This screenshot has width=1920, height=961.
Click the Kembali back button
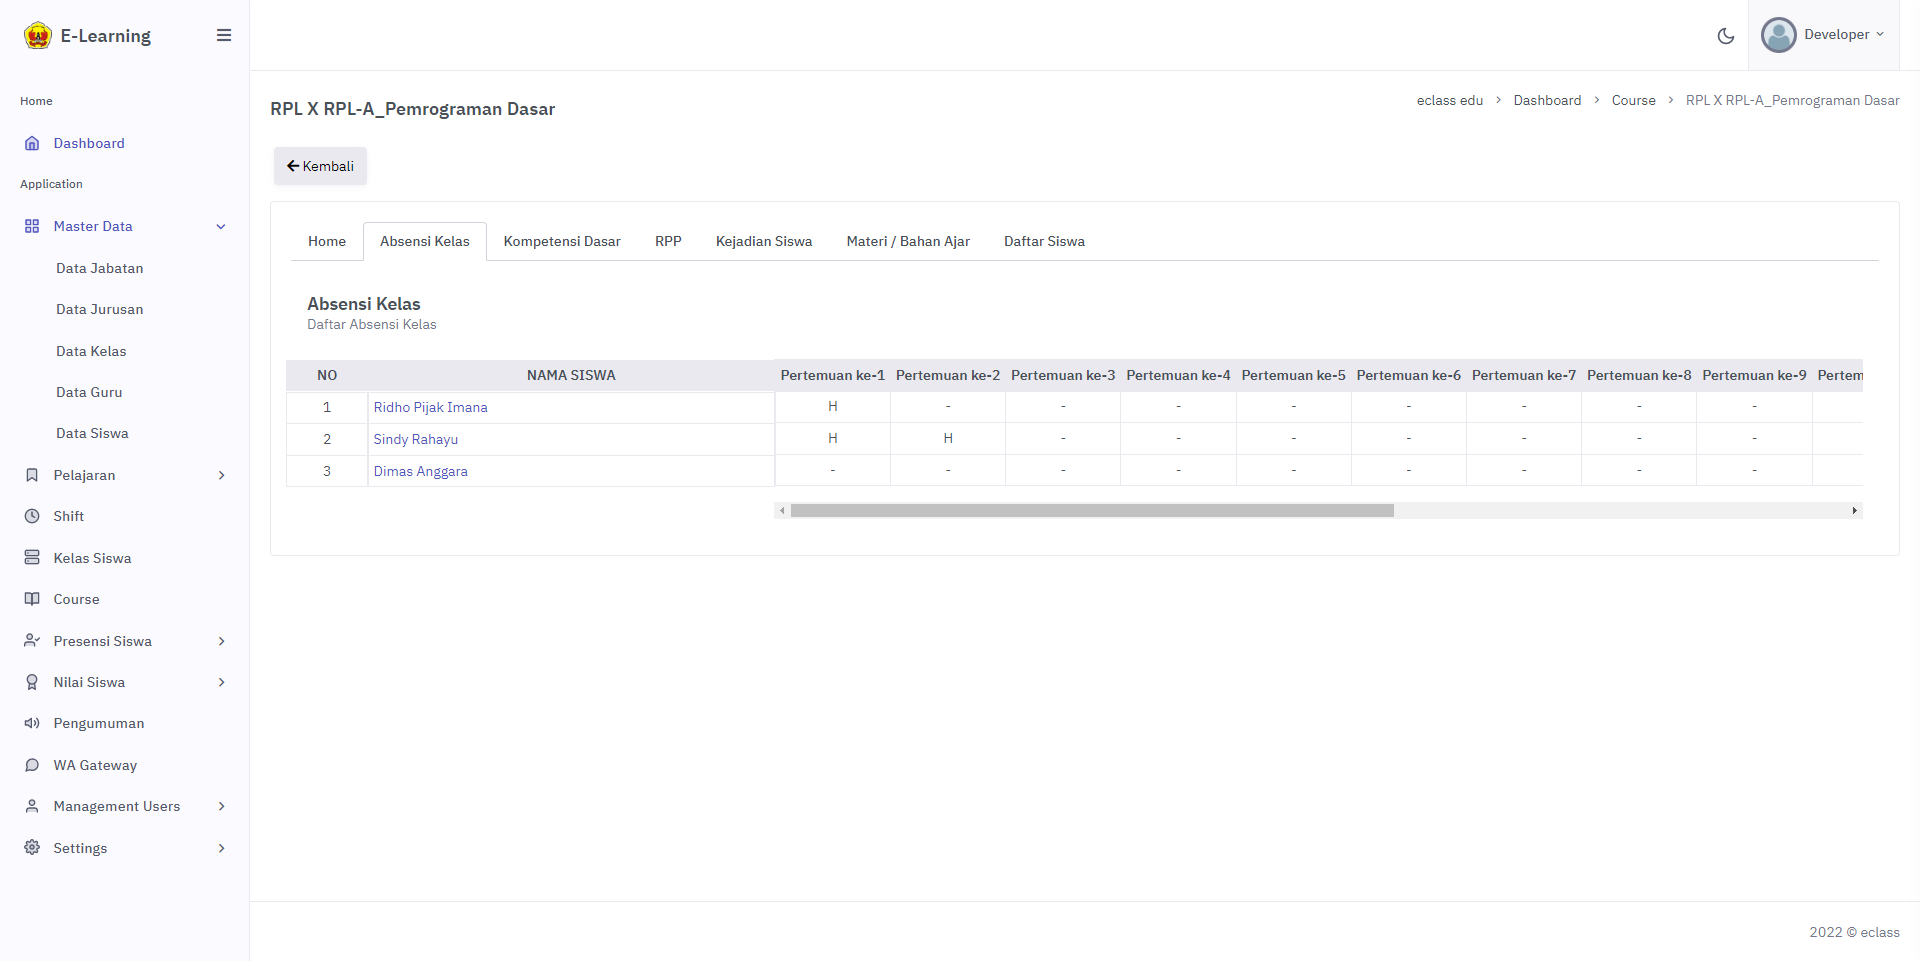(320, 166)
